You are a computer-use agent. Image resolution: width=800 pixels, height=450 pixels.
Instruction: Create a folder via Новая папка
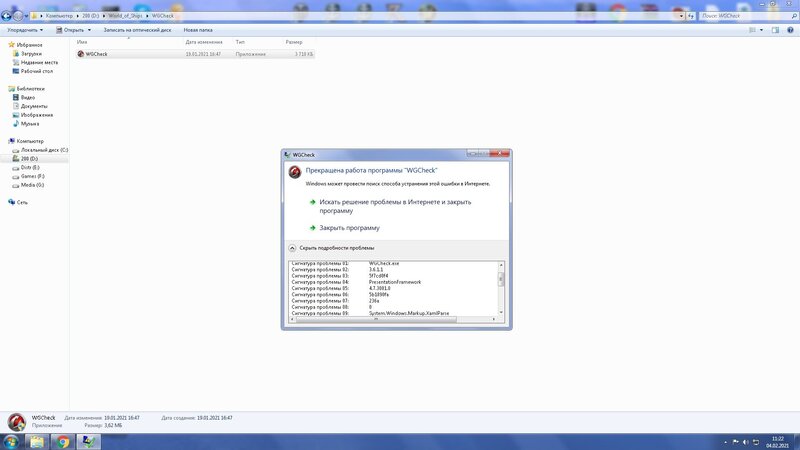[x=198, y=30]
